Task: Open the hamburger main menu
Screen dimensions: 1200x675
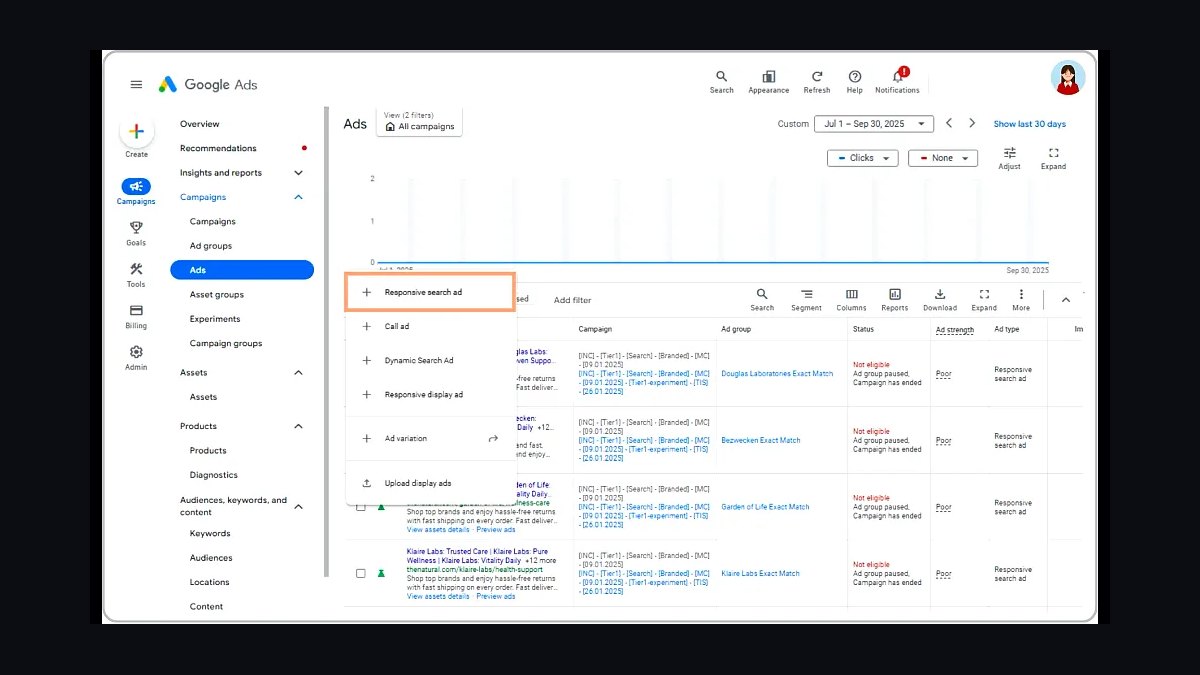Action: [136, 85]
